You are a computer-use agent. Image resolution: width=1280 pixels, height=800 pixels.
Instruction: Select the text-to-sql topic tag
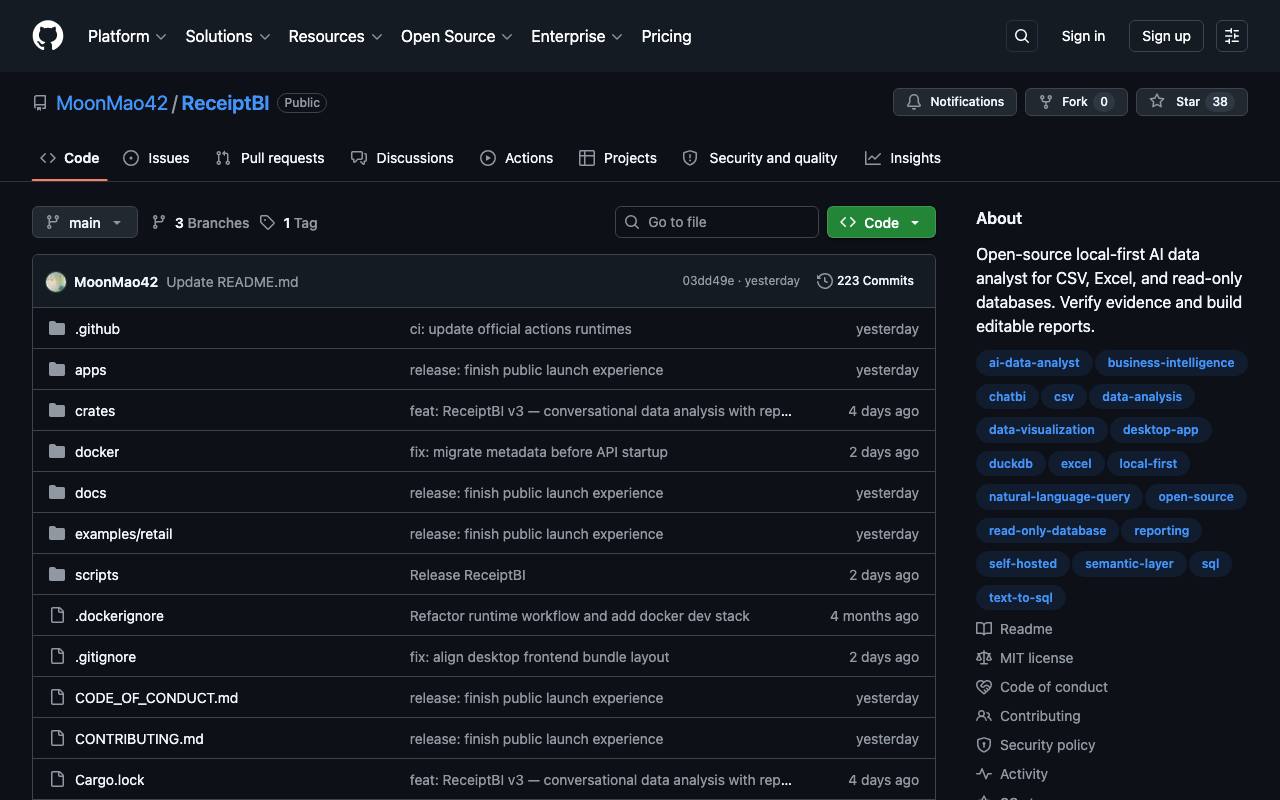pyautogui.click(x=1020, y=598)
